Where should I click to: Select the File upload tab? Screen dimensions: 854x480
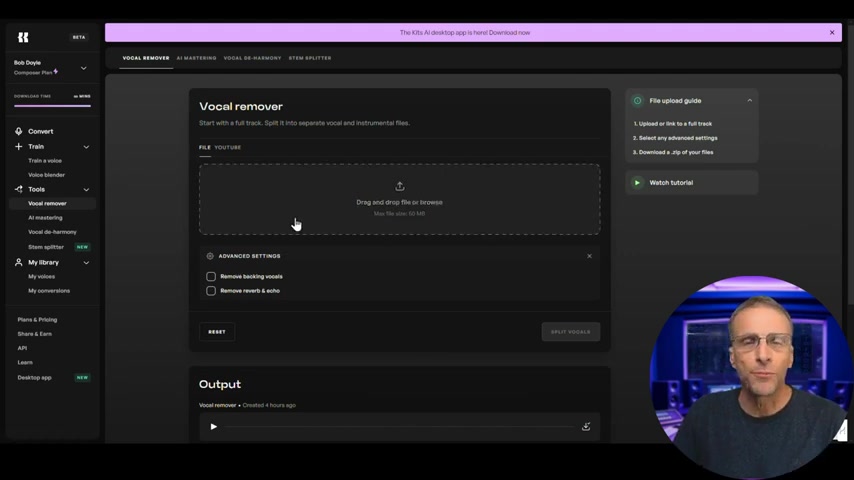click(x=205, y=148)
